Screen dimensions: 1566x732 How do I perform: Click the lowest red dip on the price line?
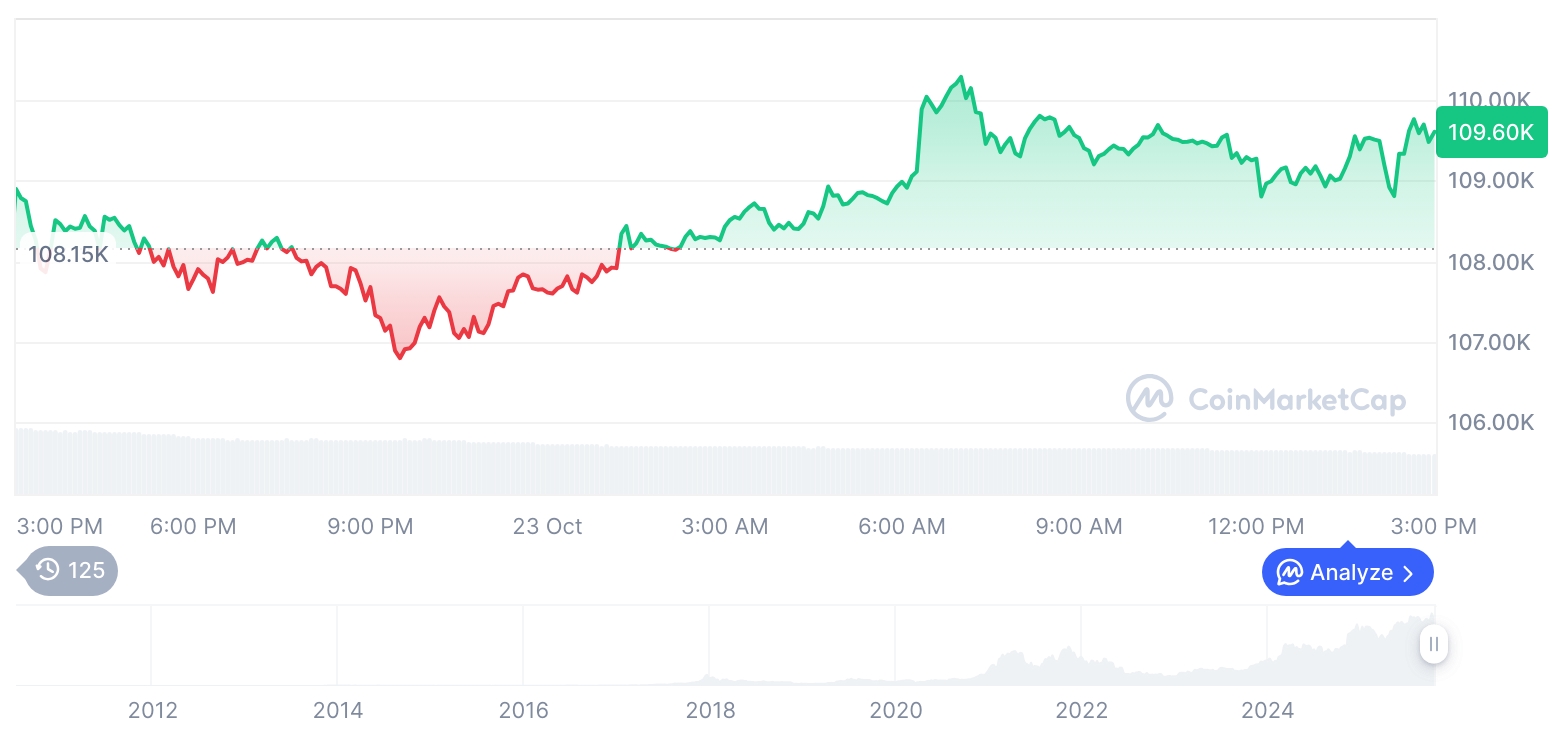pyautogui.click(x=400, y=357)
